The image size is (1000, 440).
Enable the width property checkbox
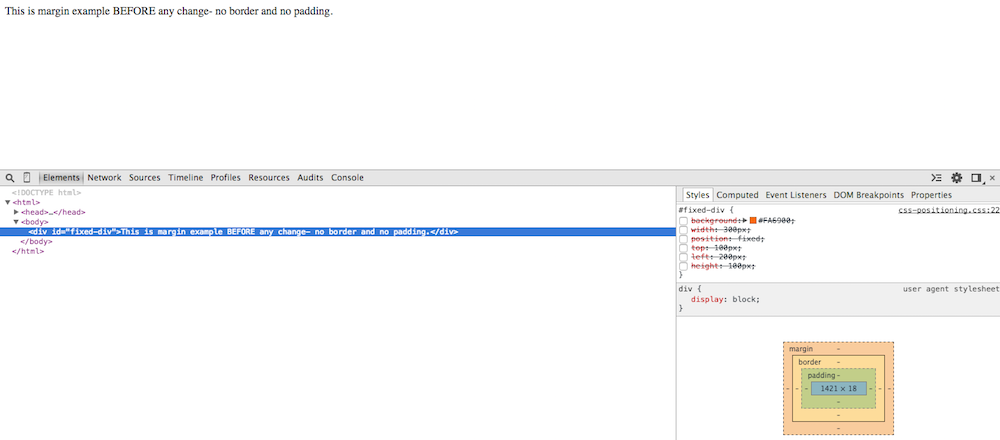[684, 230]
